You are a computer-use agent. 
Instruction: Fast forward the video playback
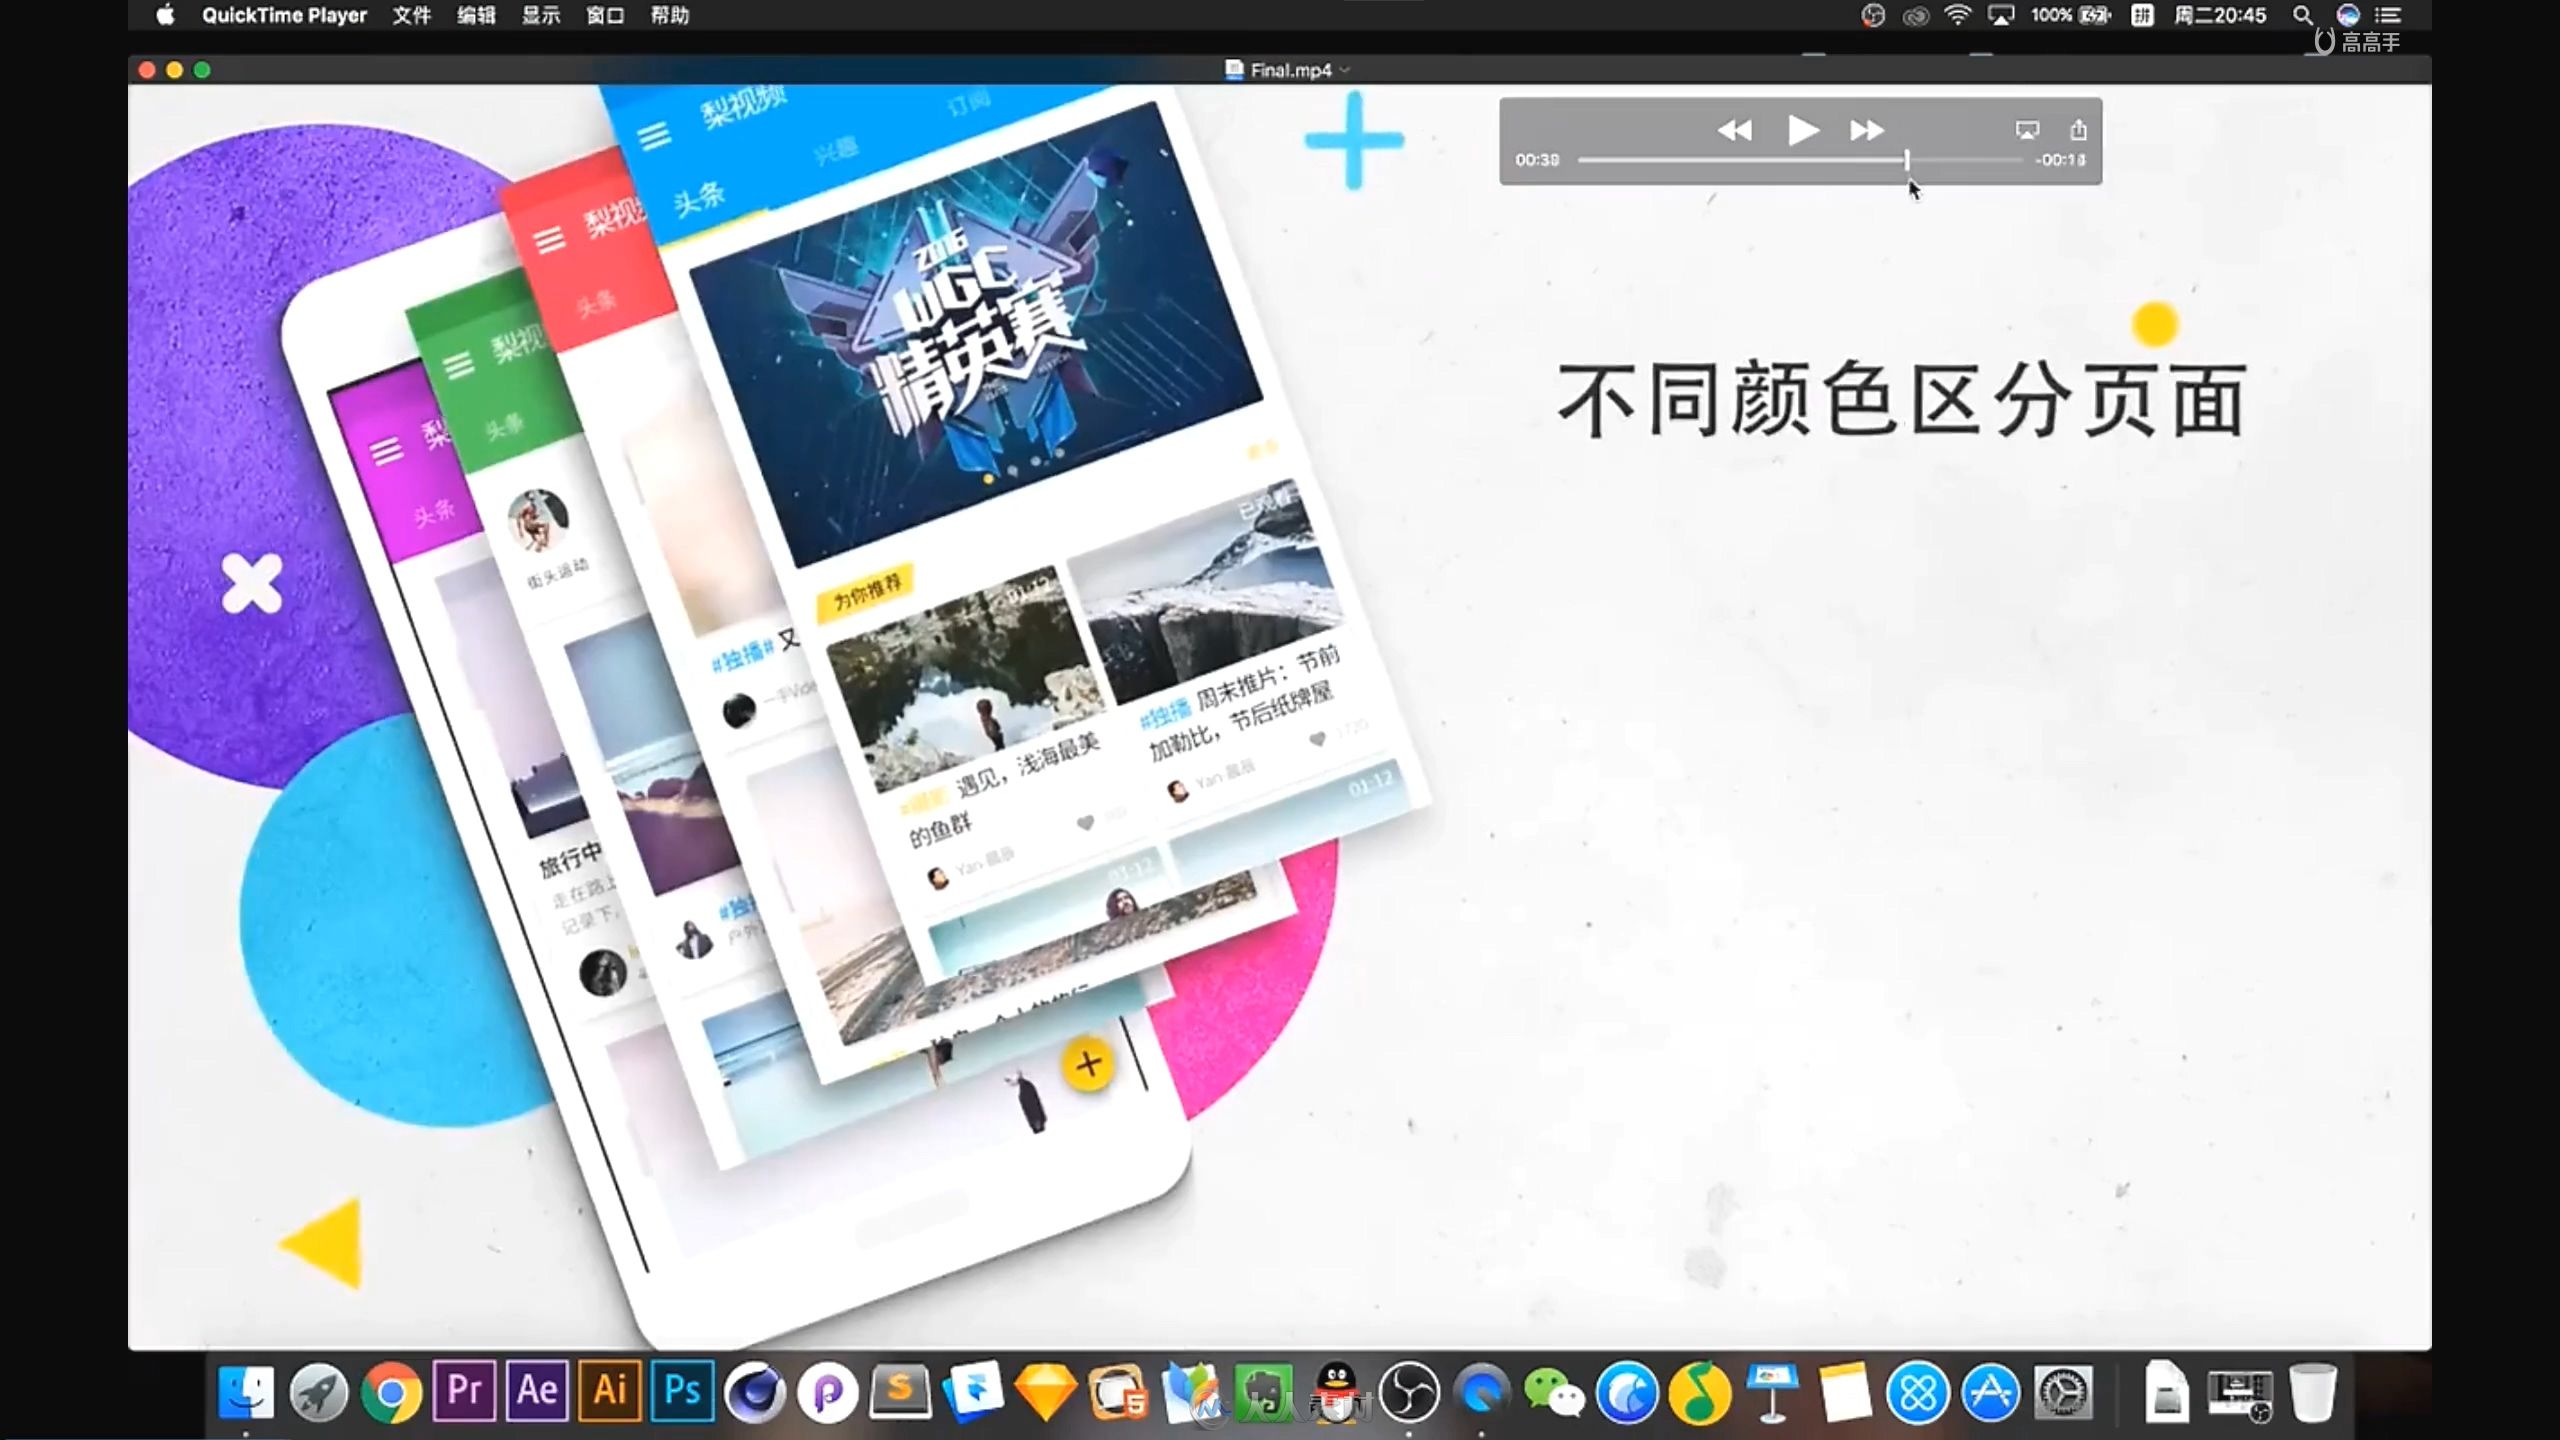coord(1867,130)
